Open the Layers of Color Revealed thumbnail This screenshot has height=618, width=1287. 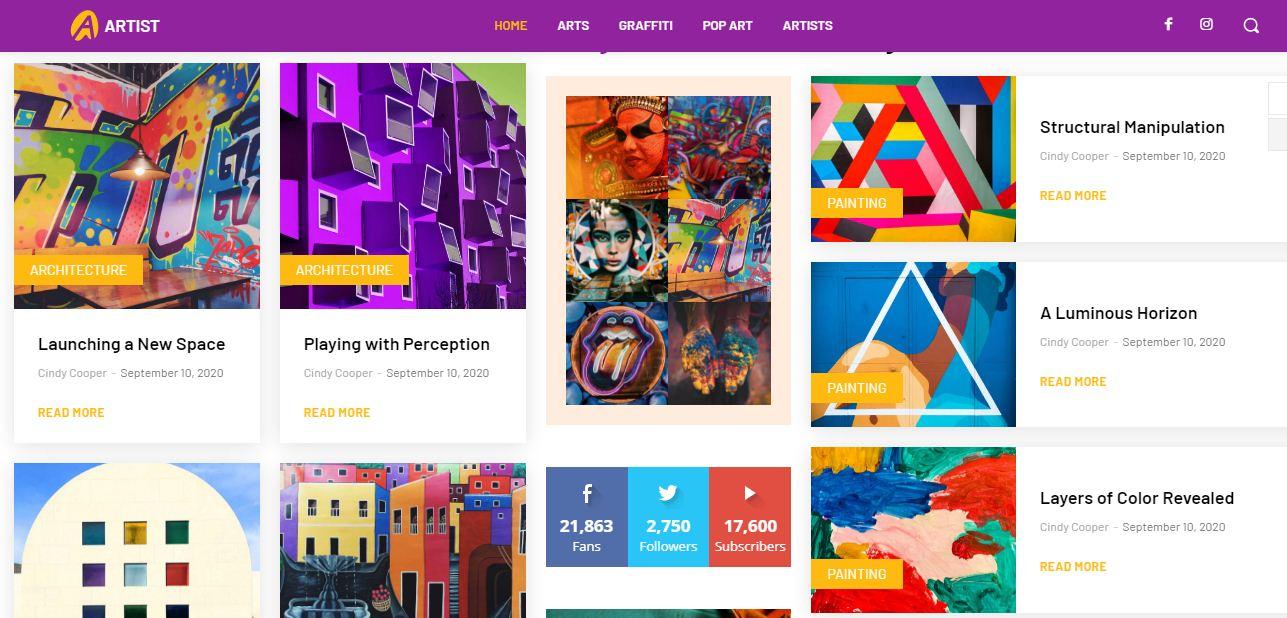tap(913, 530)
